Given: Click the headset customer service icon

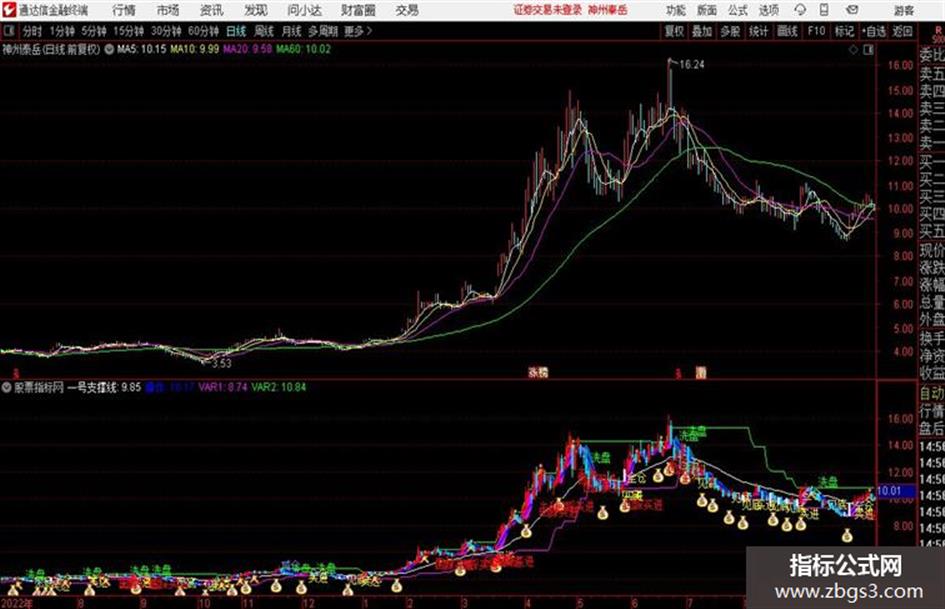Looking at the screenshot, I should click(800, 10).
